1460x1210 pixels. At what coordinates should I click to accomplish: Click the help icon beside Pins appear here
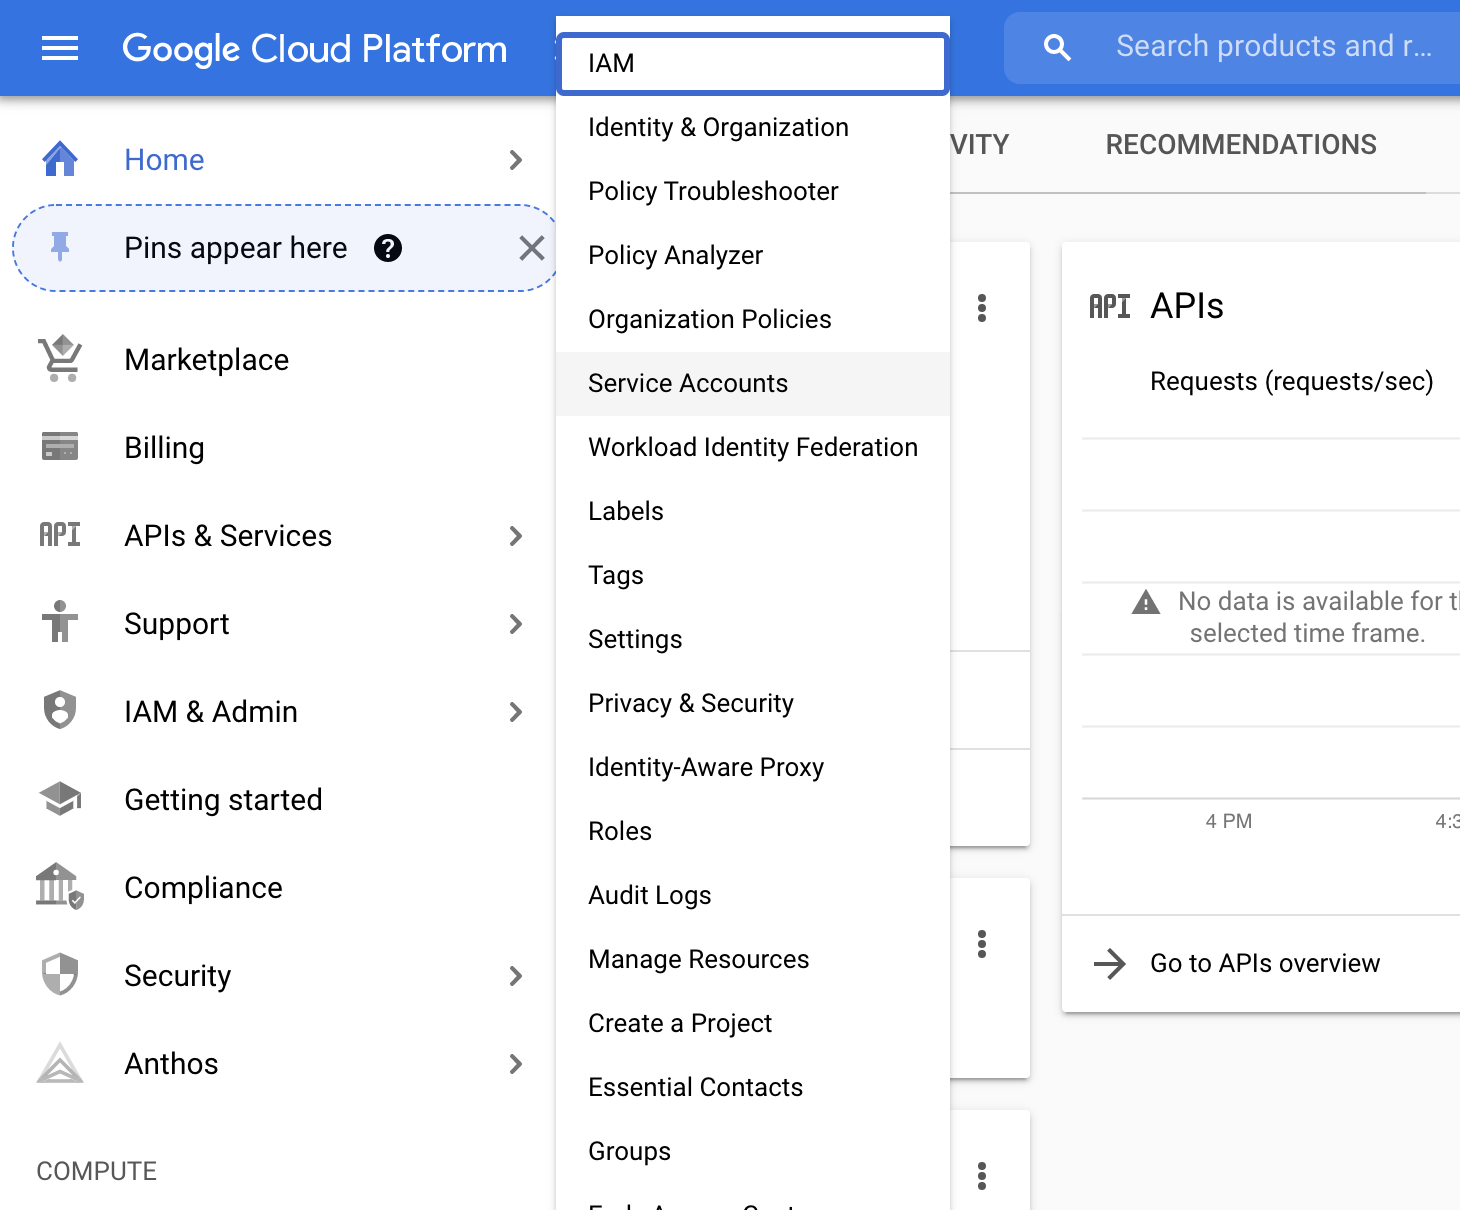[x=388, y=248]
